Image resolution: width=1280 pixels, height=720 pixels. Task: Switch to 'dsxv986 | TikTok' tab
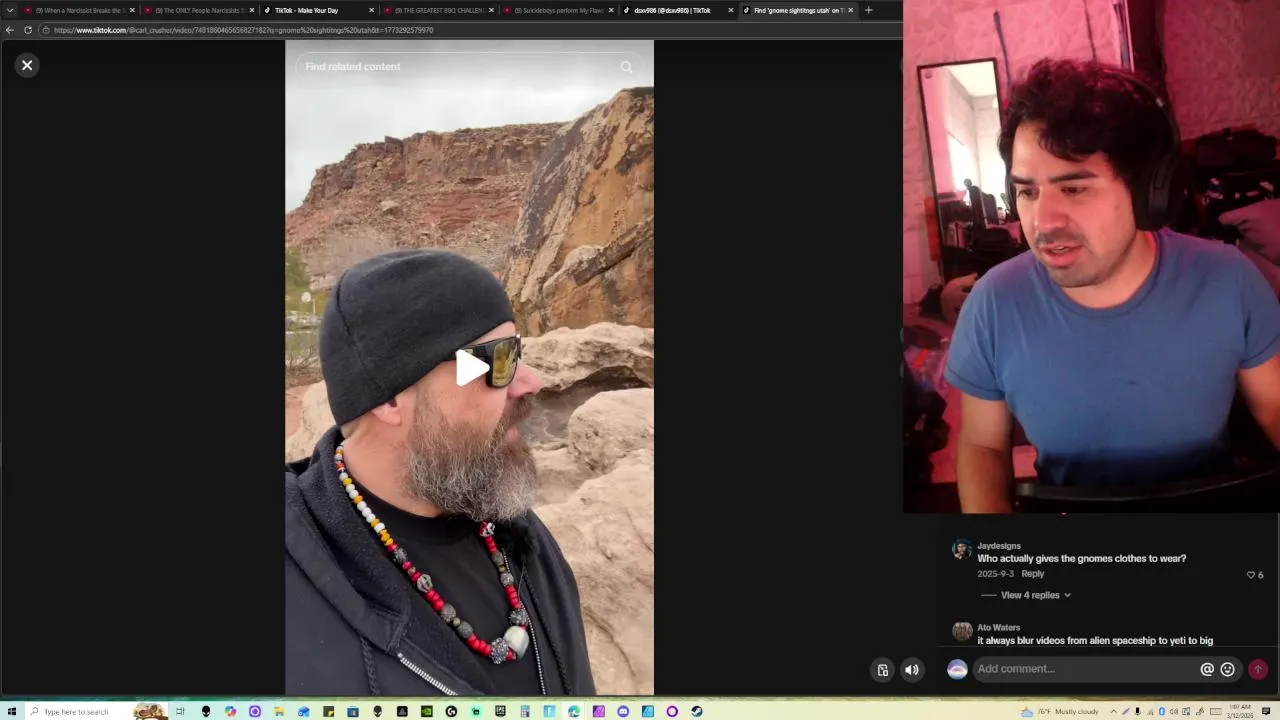677,10
